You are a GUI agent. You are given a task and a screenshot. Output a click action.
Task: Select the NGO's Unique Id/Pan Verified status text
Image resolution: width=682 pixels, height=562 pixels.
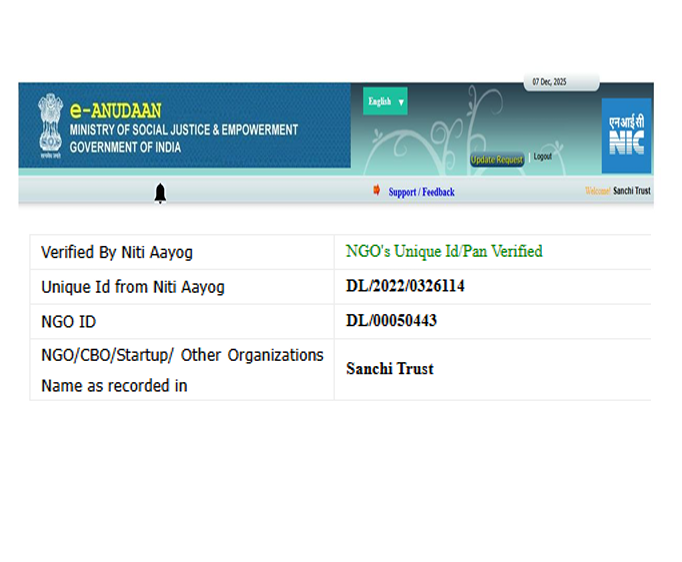click(x=443, y=252)
